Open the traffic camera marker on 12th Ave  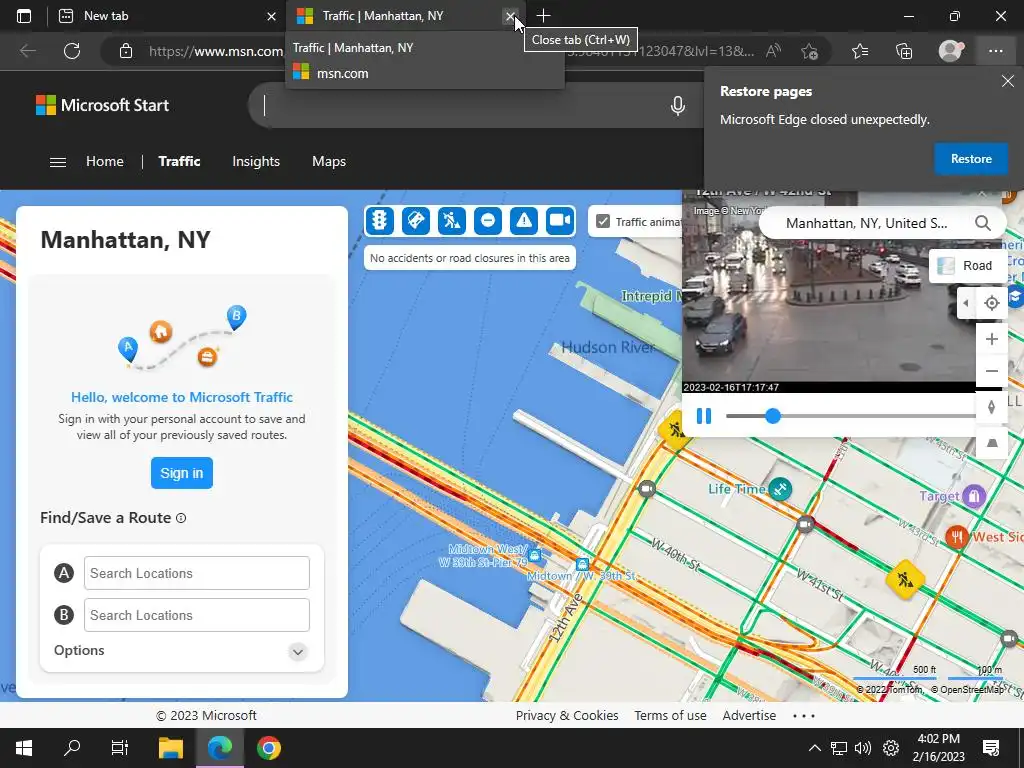click(x=647, y=488)
